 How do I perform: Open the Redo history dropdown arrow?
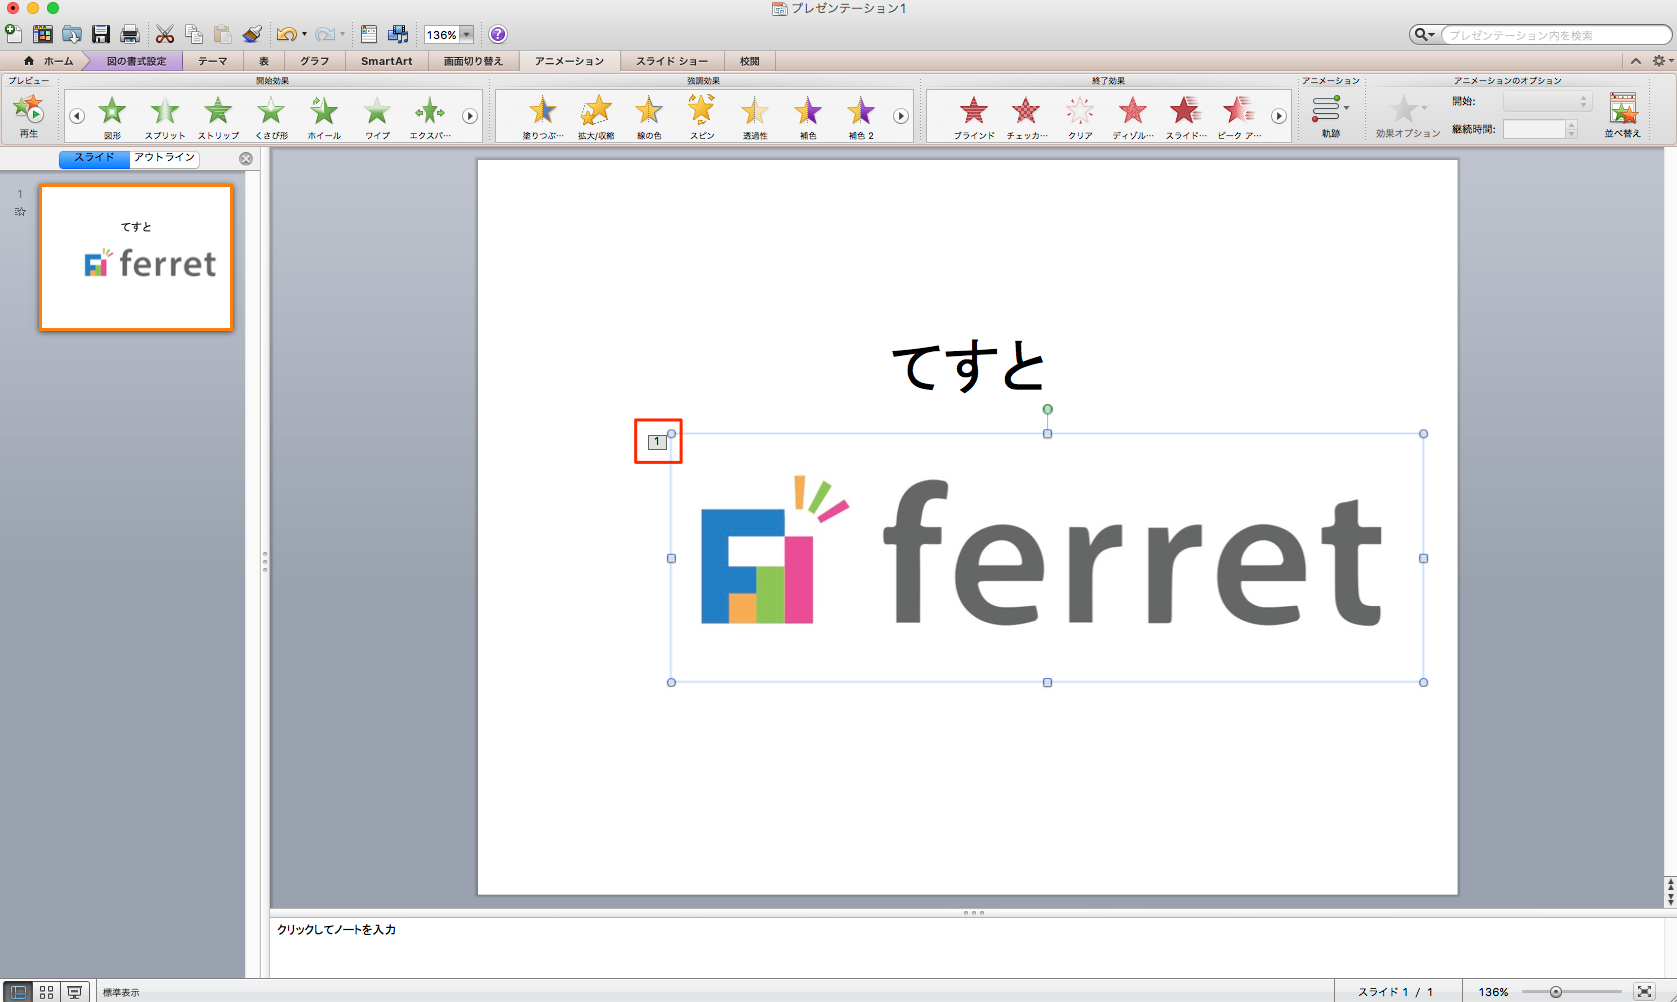click(342, 35)
